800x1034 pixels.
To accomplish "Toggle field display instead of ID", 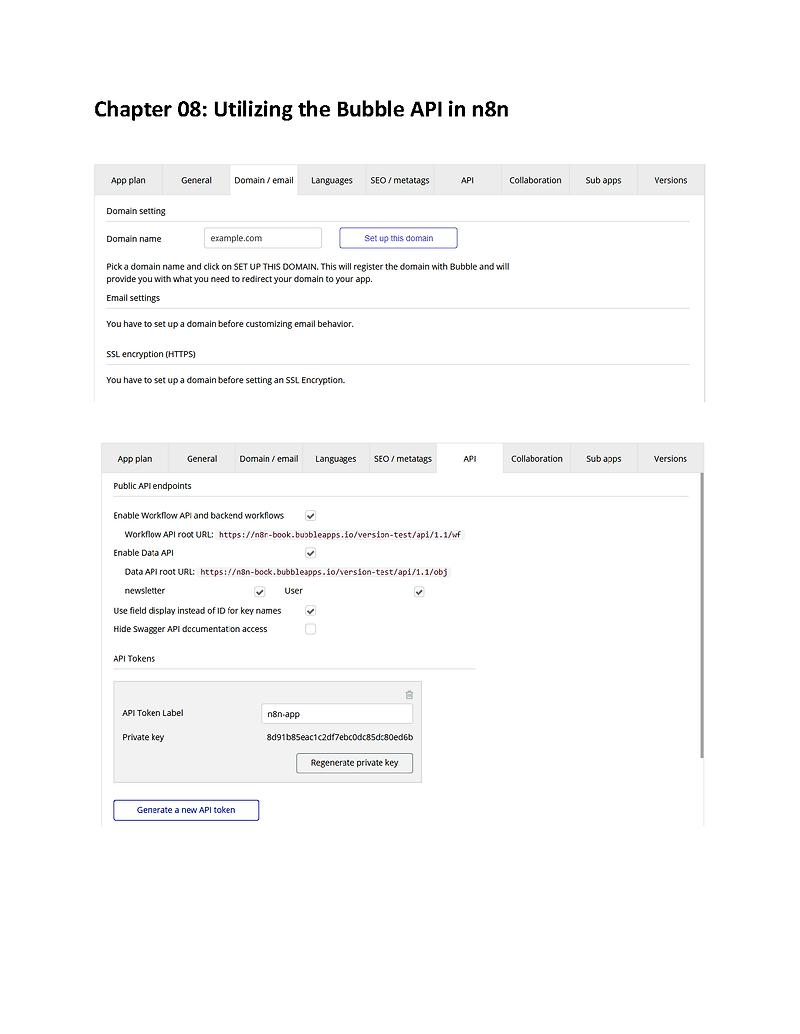I will (x=310, y=610).
